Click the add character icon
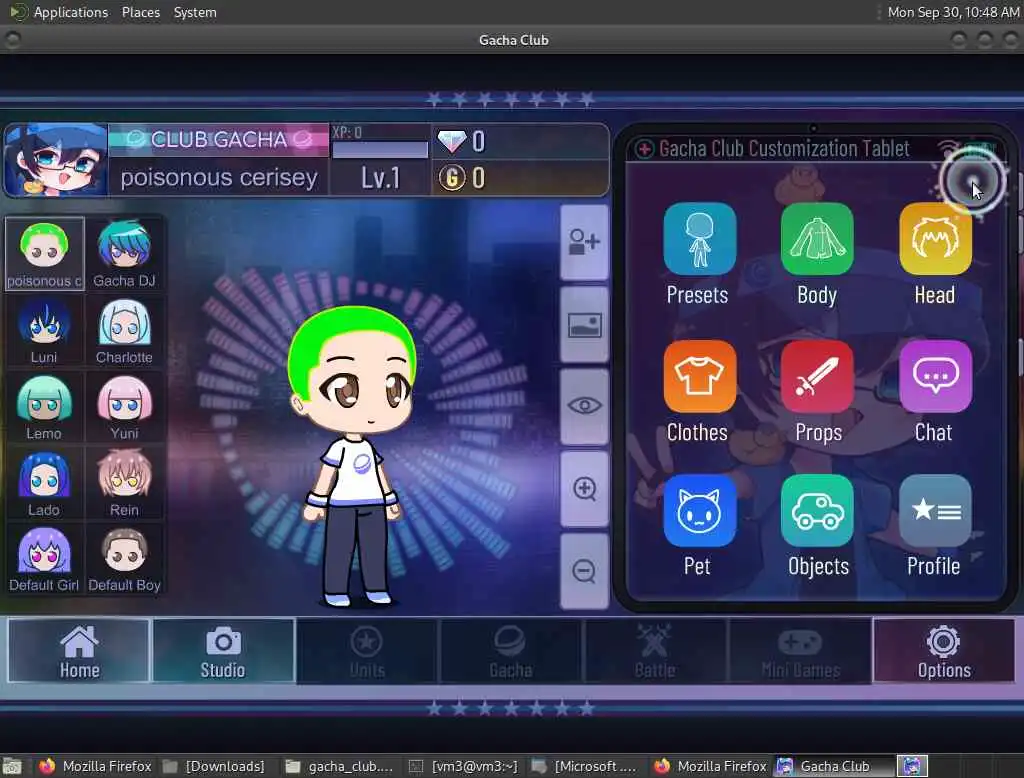This screenshot has width=1024, height=778. (584, 242)
